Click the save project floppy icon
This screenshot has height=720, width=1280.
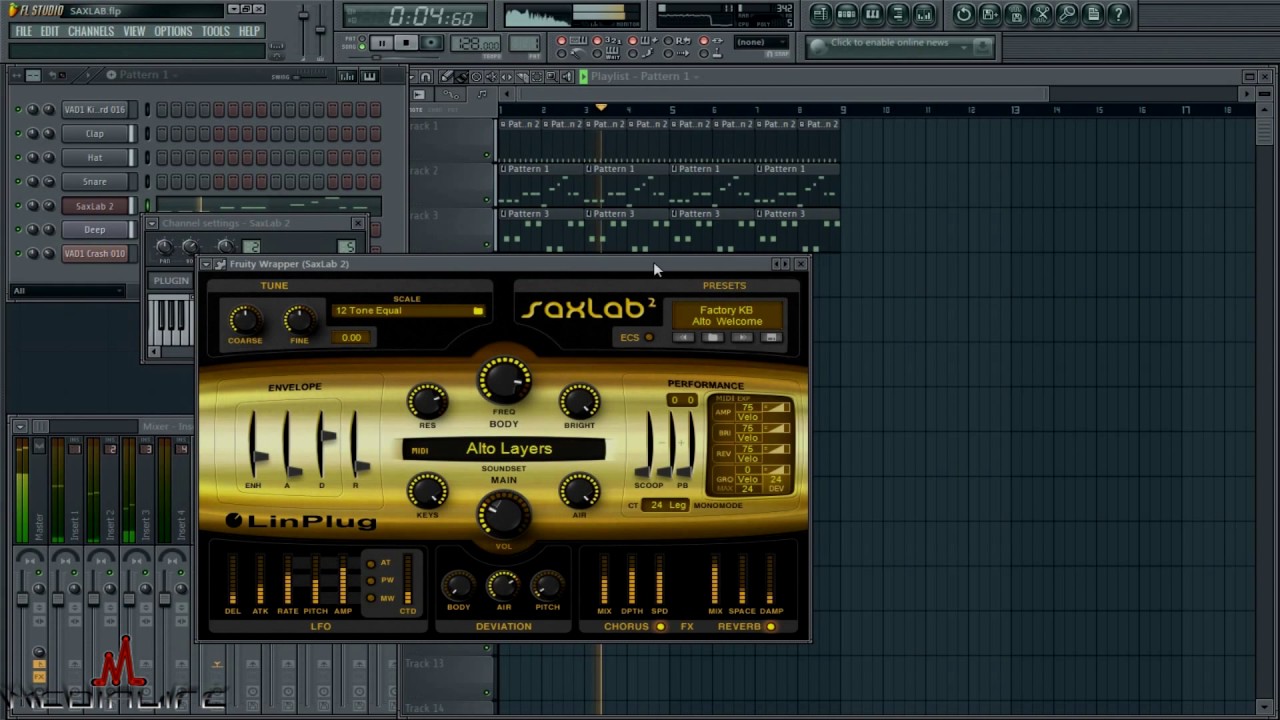1015,14
